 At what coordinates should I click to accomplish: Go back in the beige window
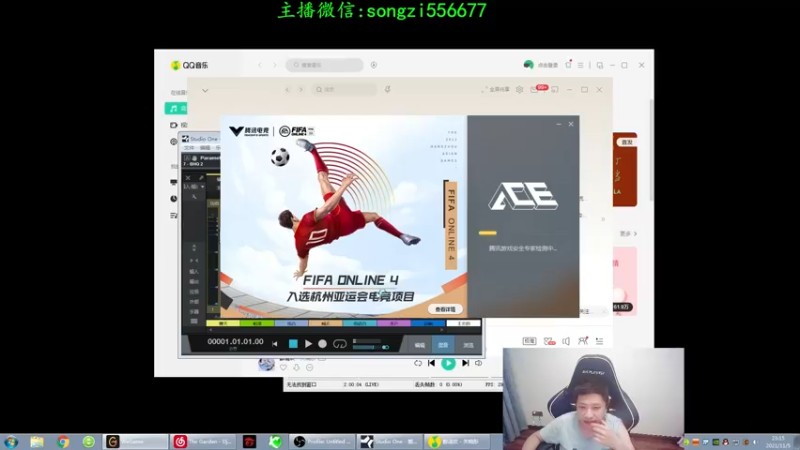(x=287, y=89)
